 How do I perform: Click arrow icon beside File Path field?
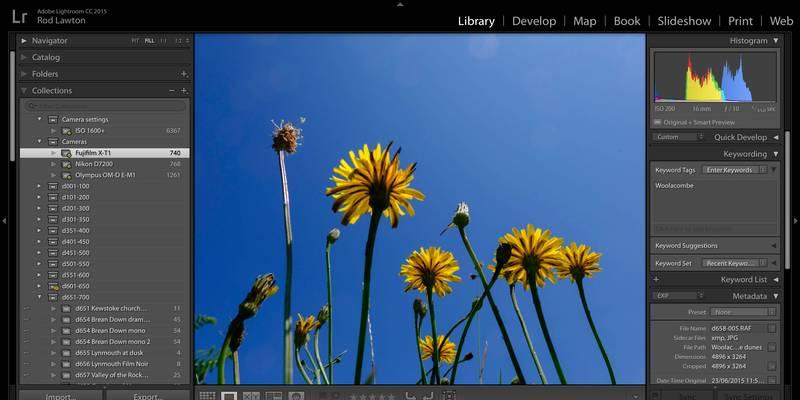click(772, 347)
